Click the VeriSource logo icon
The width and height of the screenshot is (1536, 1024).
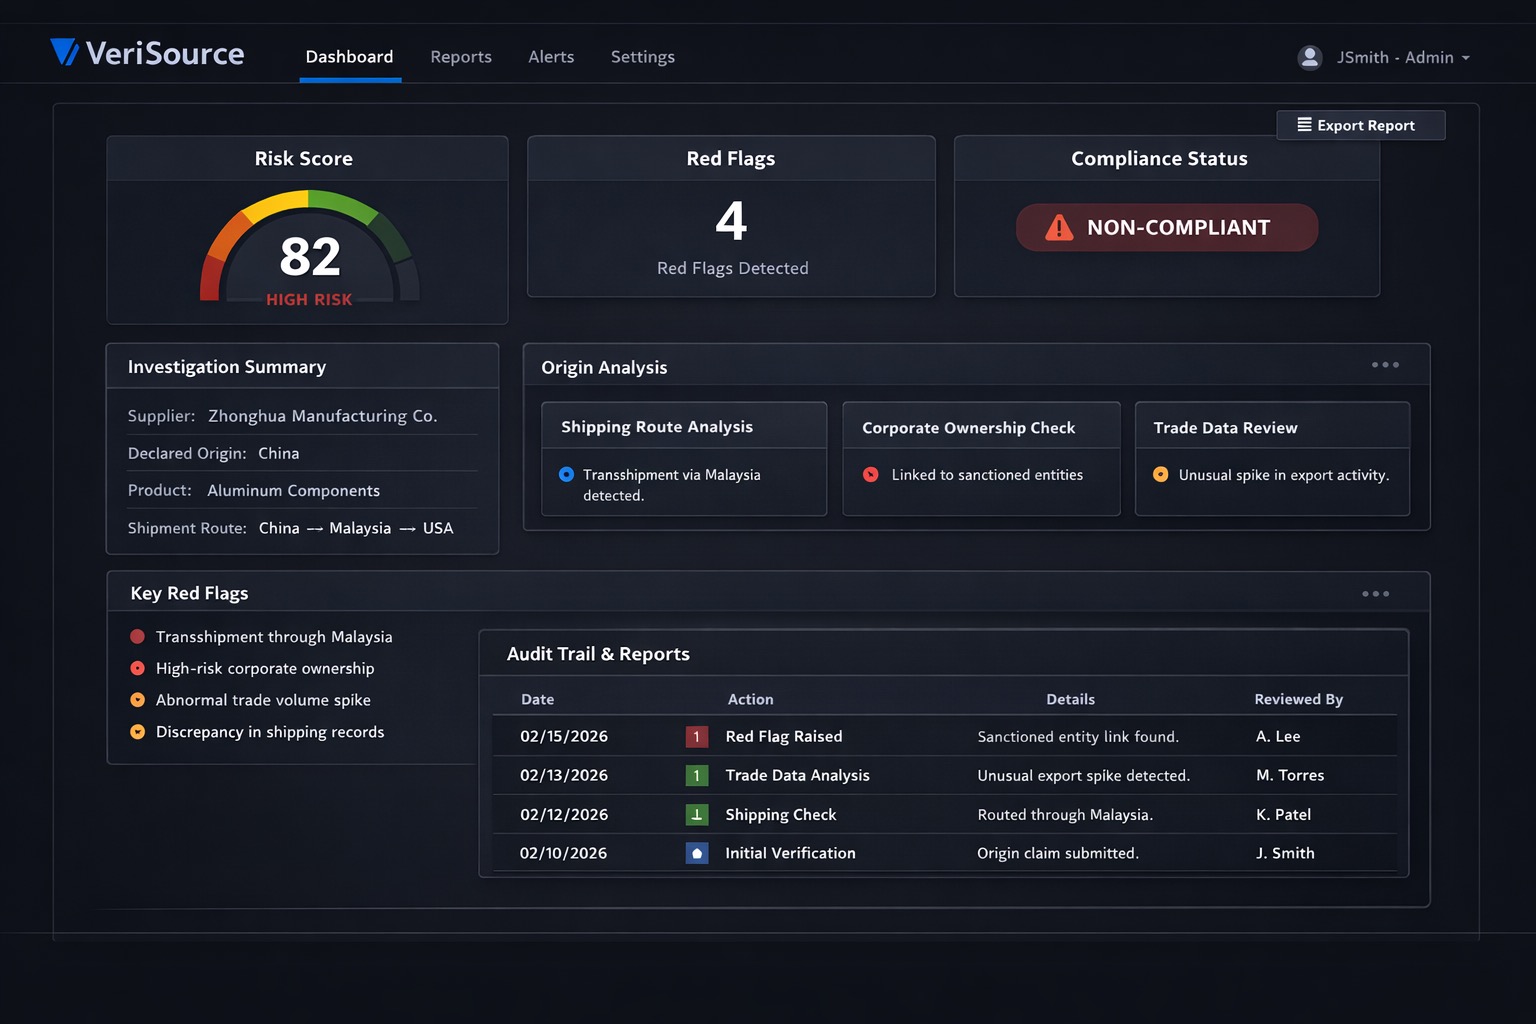coord(64,52)
